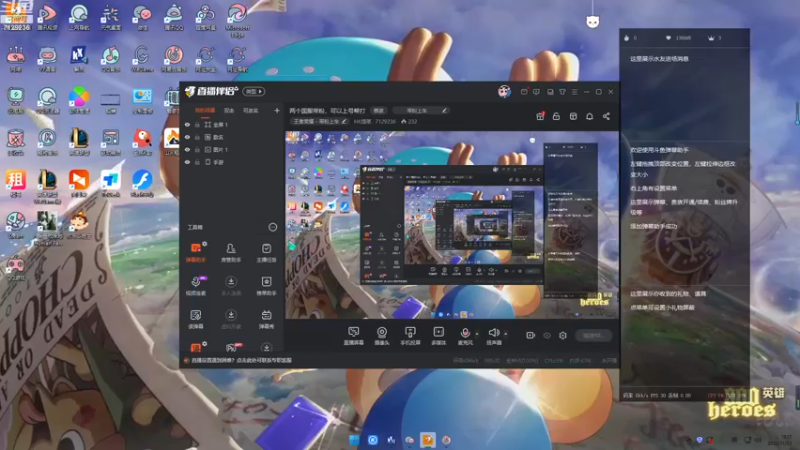
Task: Expand the speaker options arrow
Action: point(506,334)
